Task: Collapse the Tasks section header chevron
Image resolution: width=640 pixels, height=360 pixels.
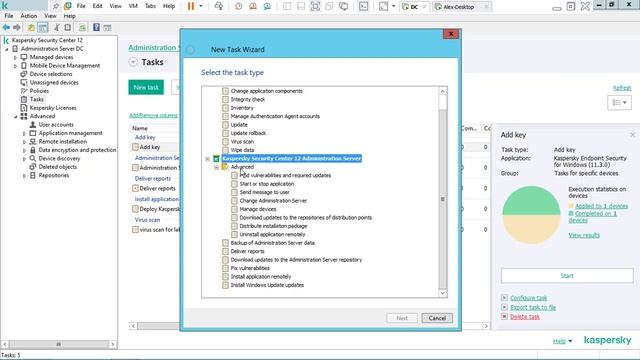Action: click(x=133, y=62)
